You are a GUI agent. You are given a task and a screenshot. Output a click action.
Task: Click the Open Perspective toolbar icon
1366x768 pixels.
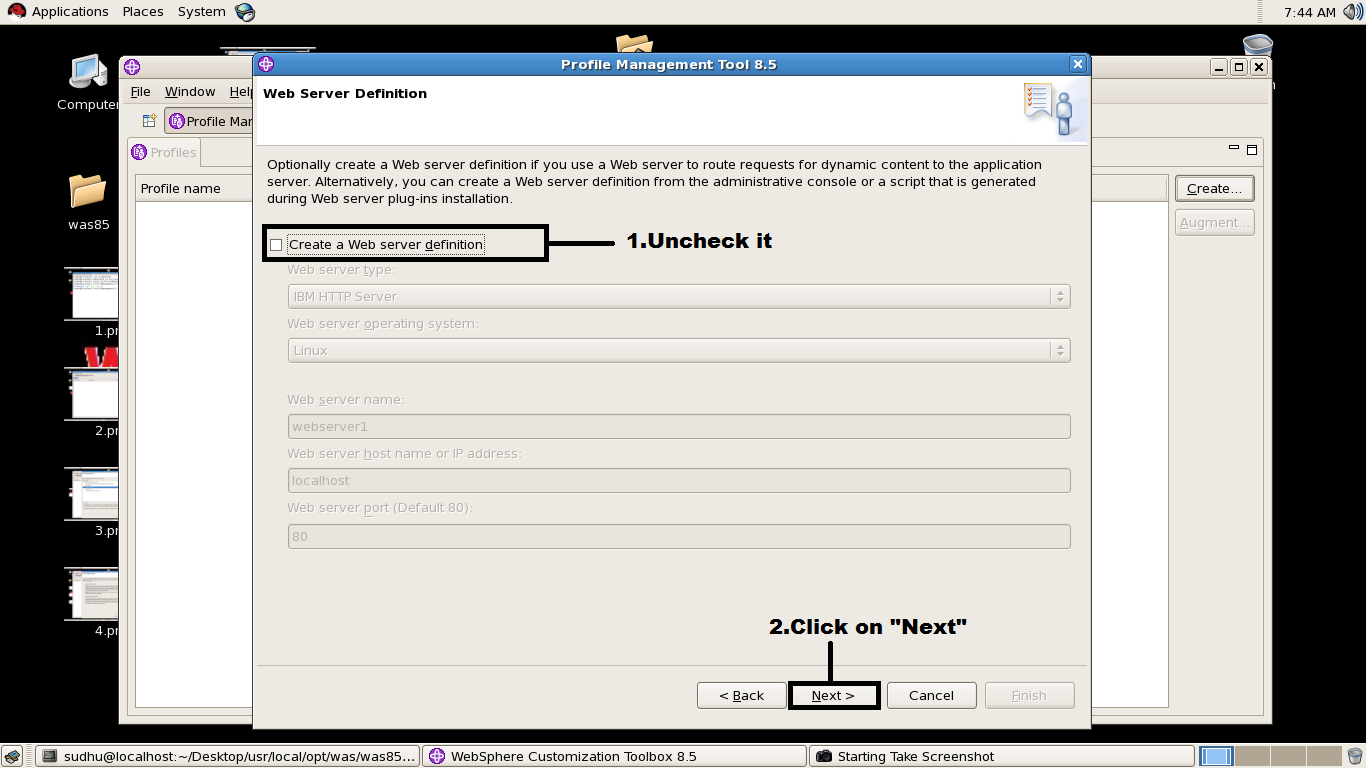pyautogui.click(x=147, y=120)
